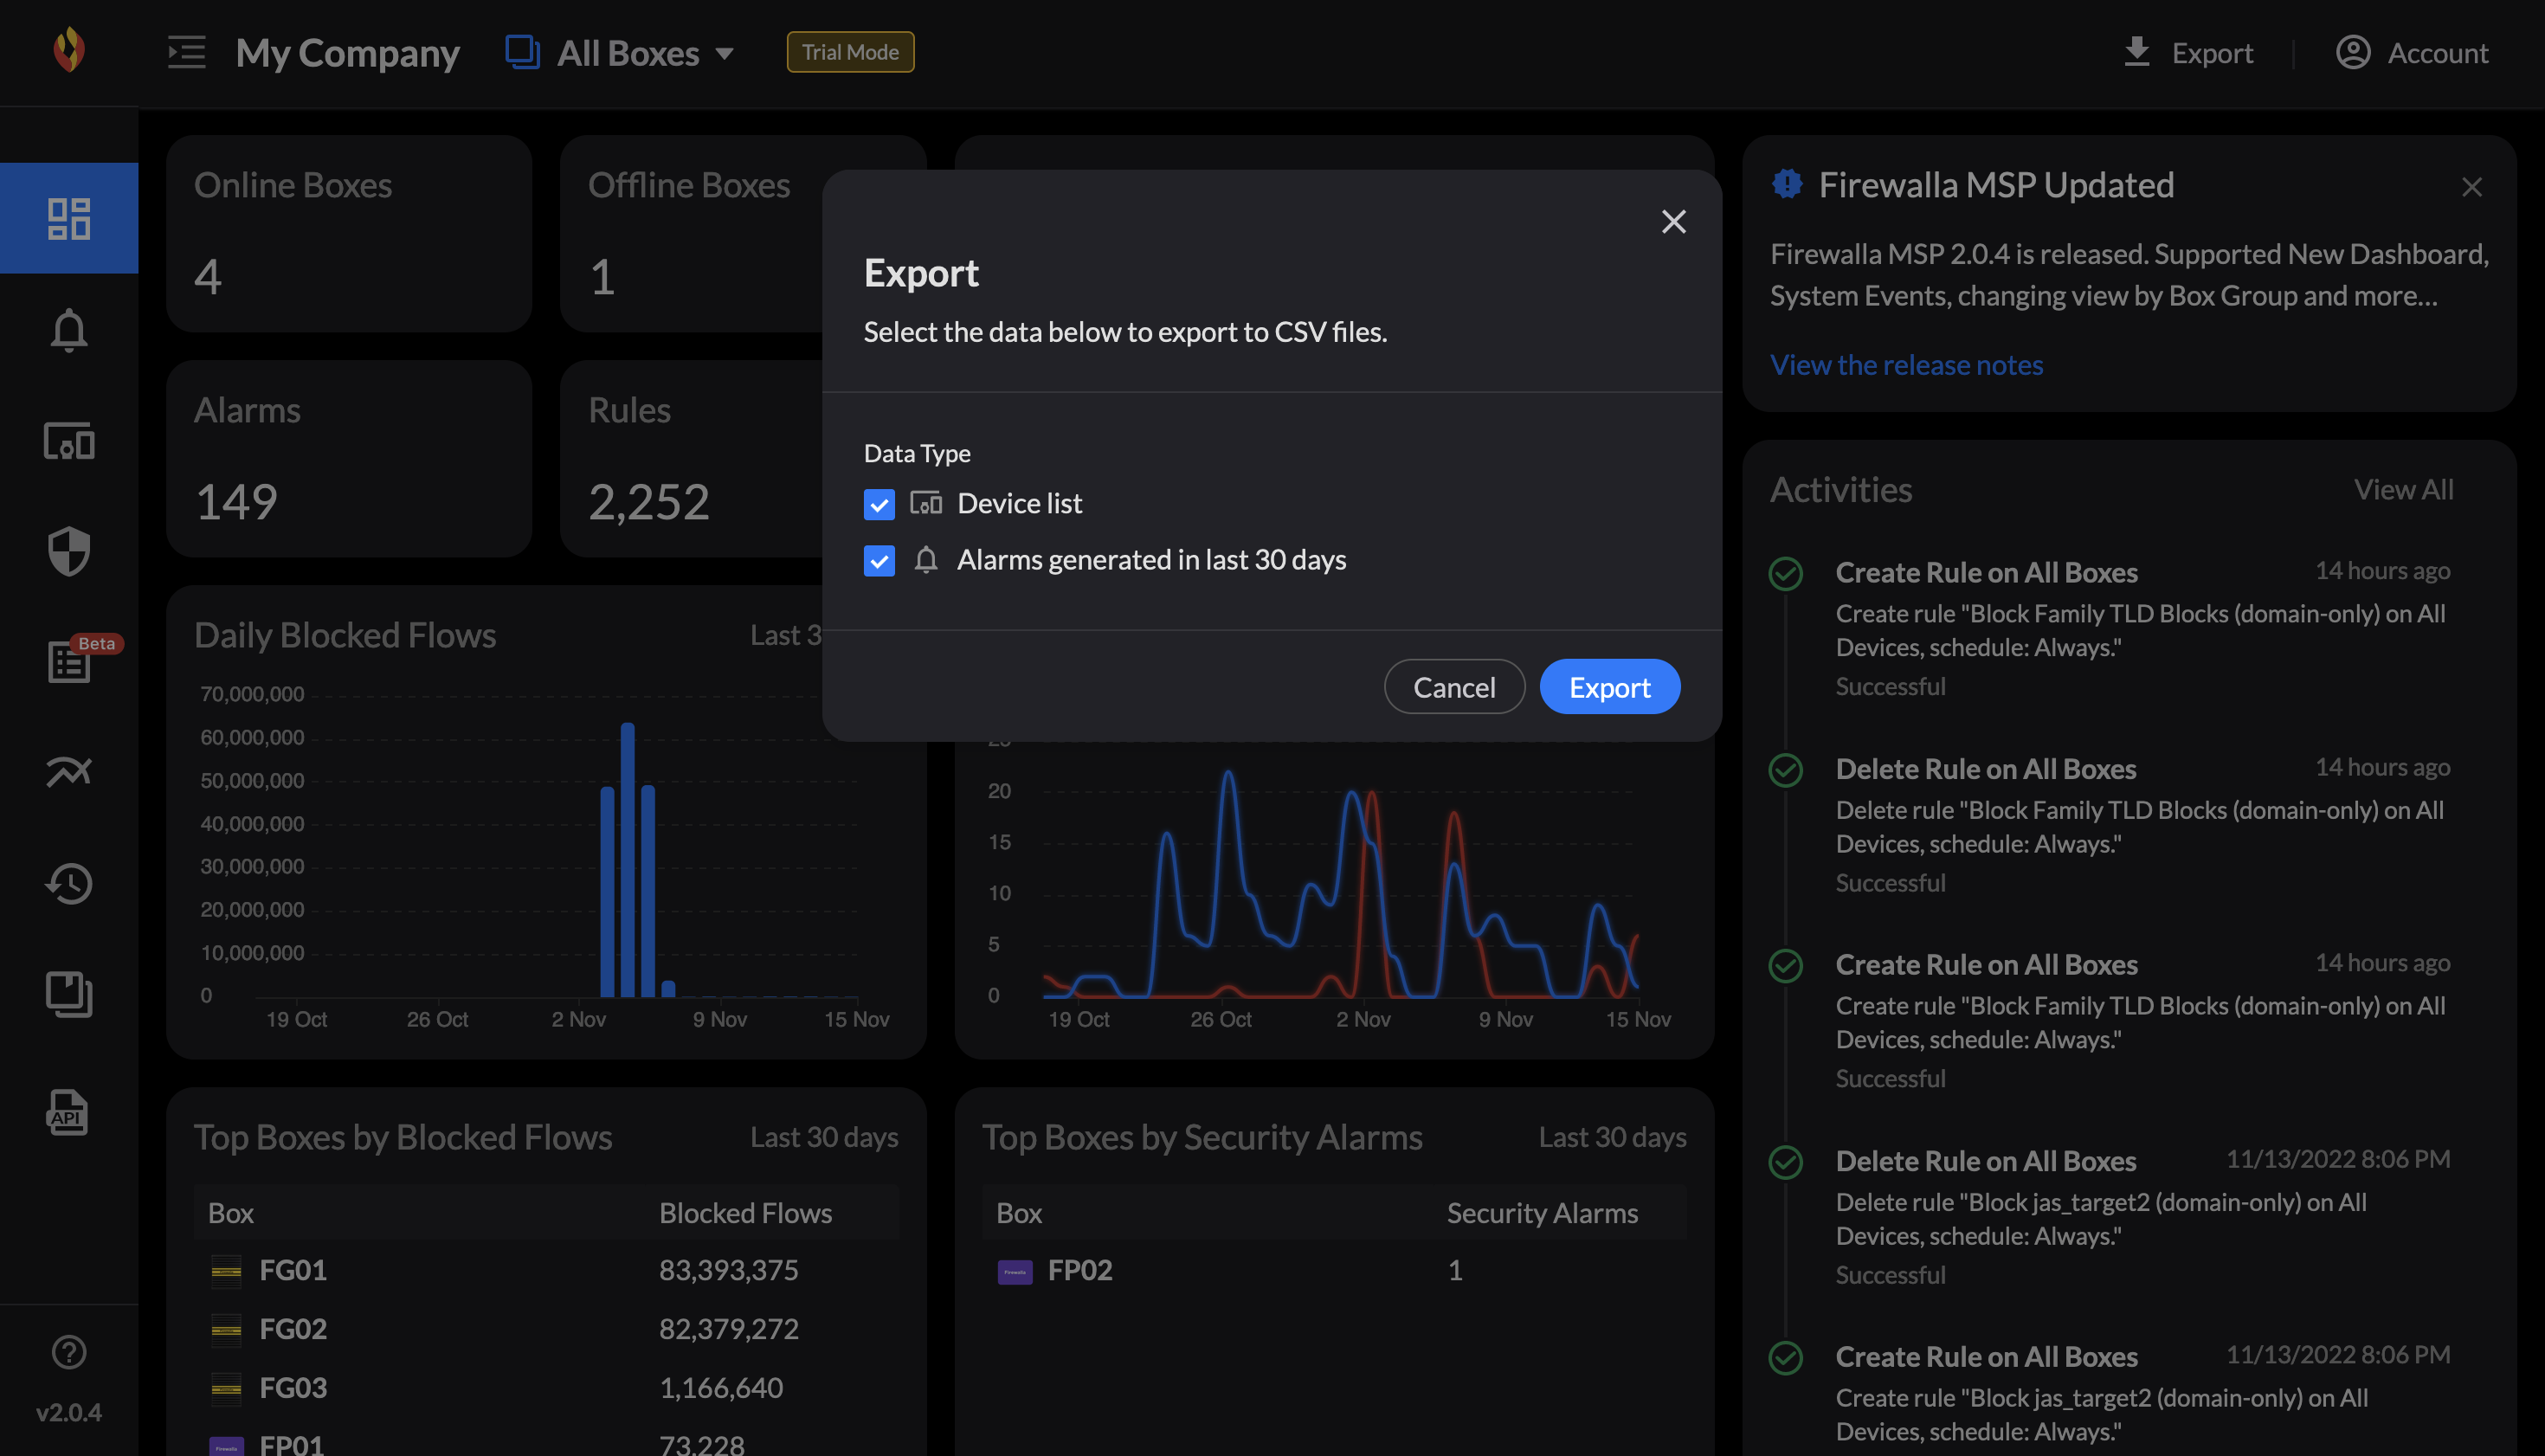
Task: Click the v2.0.4 version label
Action: click(69, 1412)
